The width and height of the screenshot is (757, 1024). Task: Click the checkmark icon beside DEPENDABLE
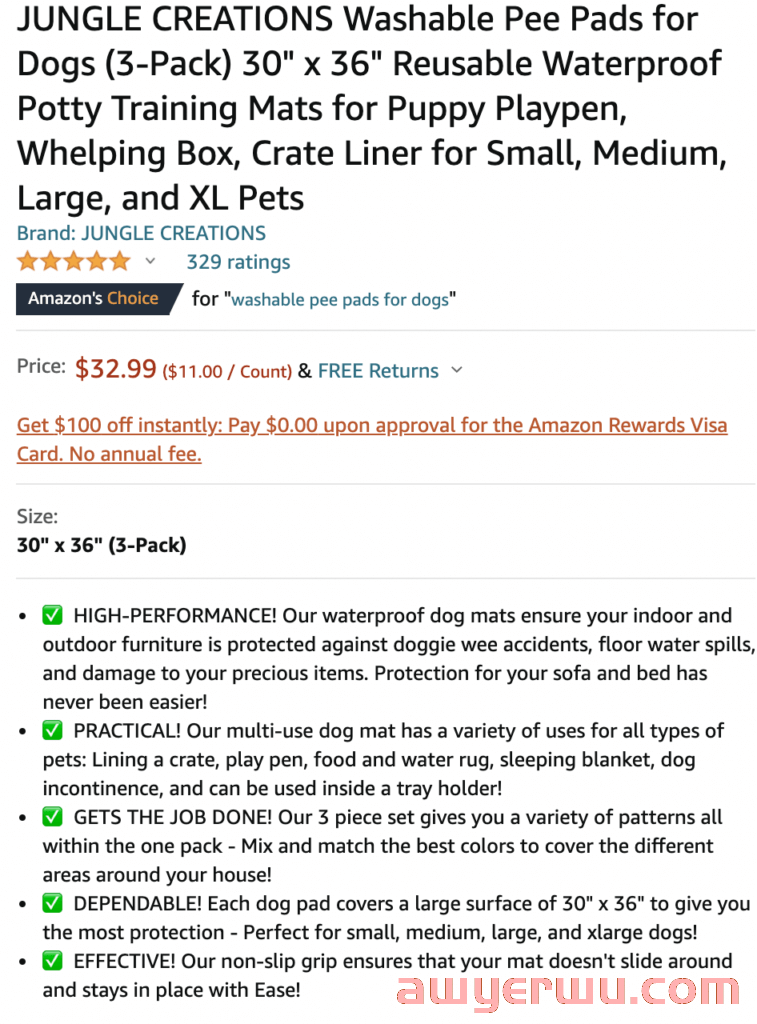click(x=52, y=903)
